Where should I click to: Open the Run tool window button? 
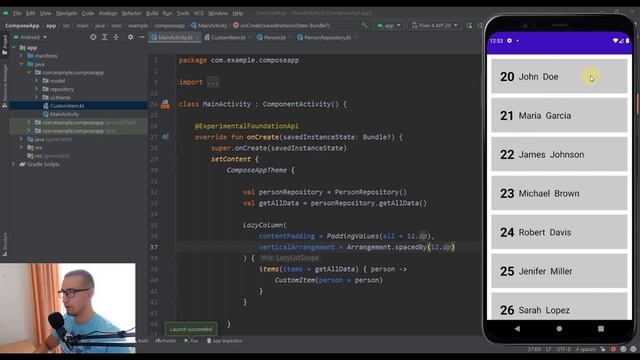[x=191, y=340]
